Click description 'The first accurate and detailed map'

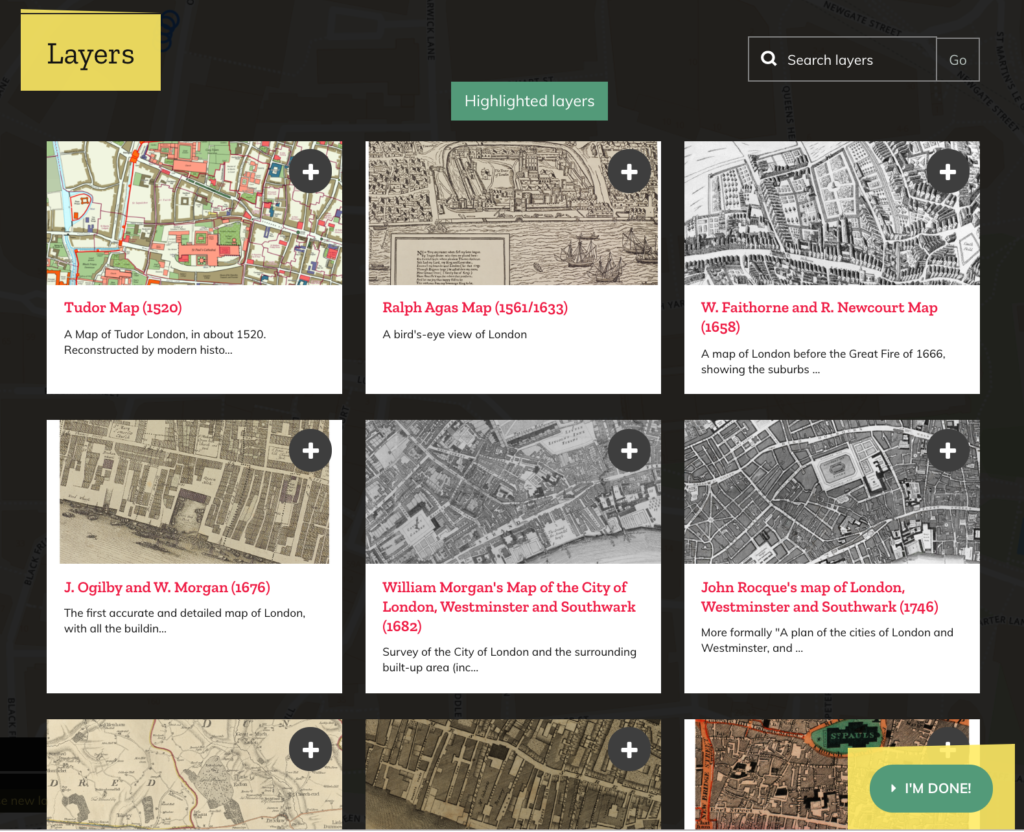pyautogui.click(x=184, y=621)
